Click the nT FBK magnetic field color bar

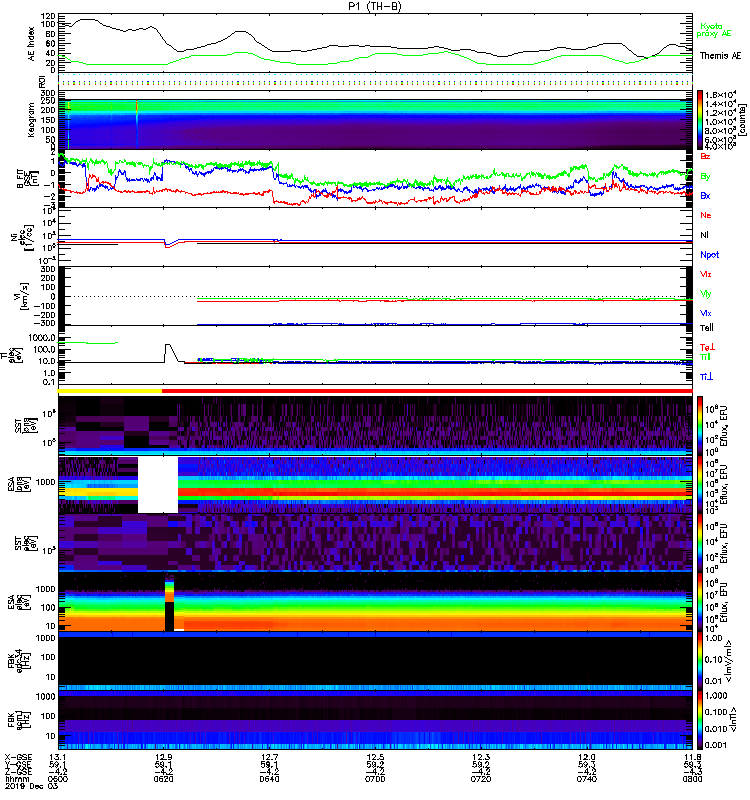(700, 719)
